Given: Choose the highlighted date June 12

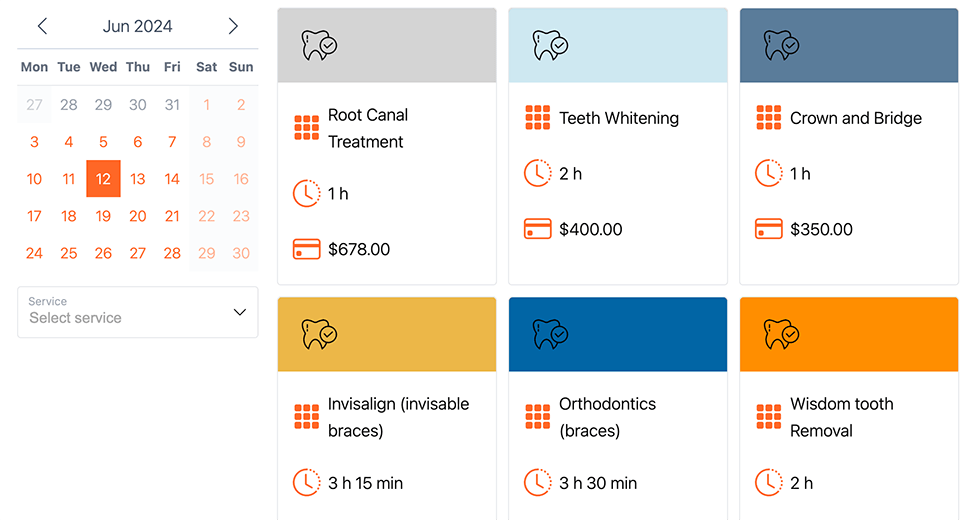Looking at the screenshot, I should pyautogui.click(x=103, y=179).
